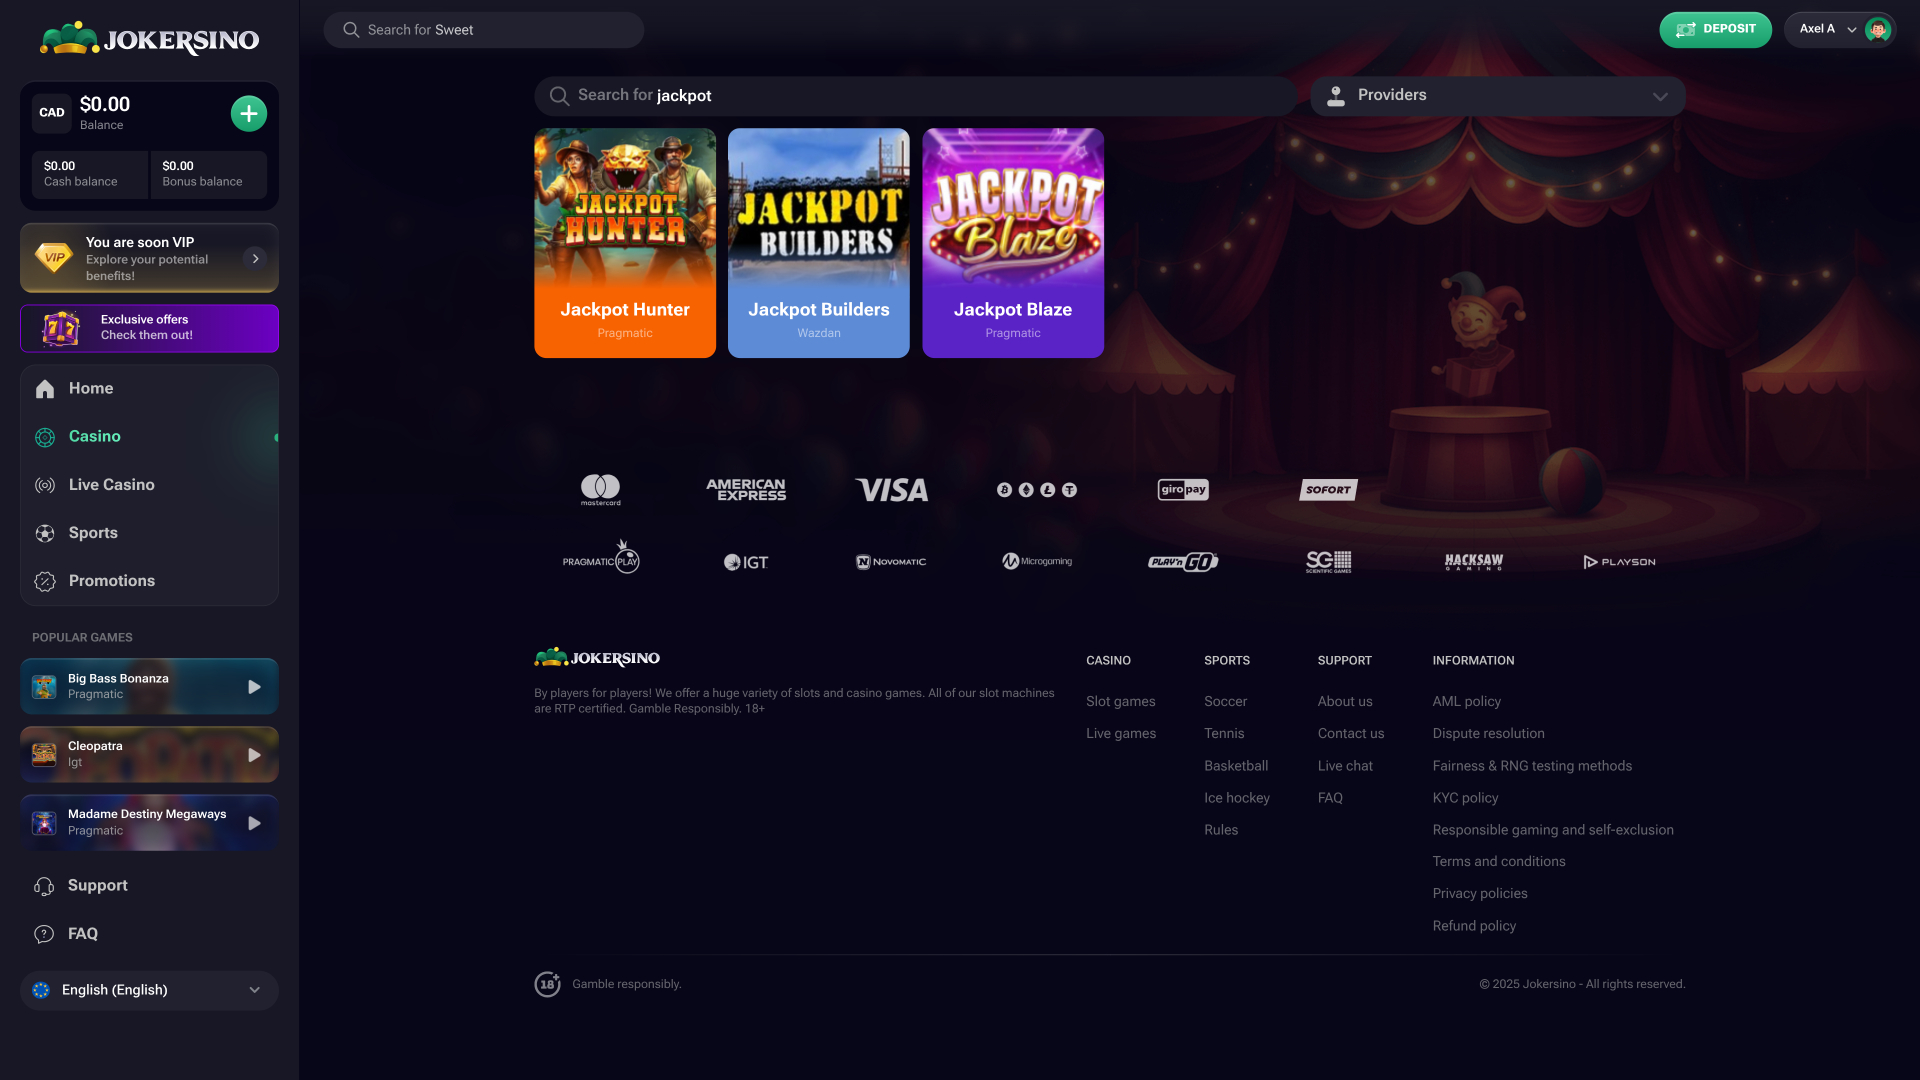Screen dimensions: 1920x1080
Task: Open the Axel A account menu chevron
Action: pyautogui.click(x=1850, y=29)
